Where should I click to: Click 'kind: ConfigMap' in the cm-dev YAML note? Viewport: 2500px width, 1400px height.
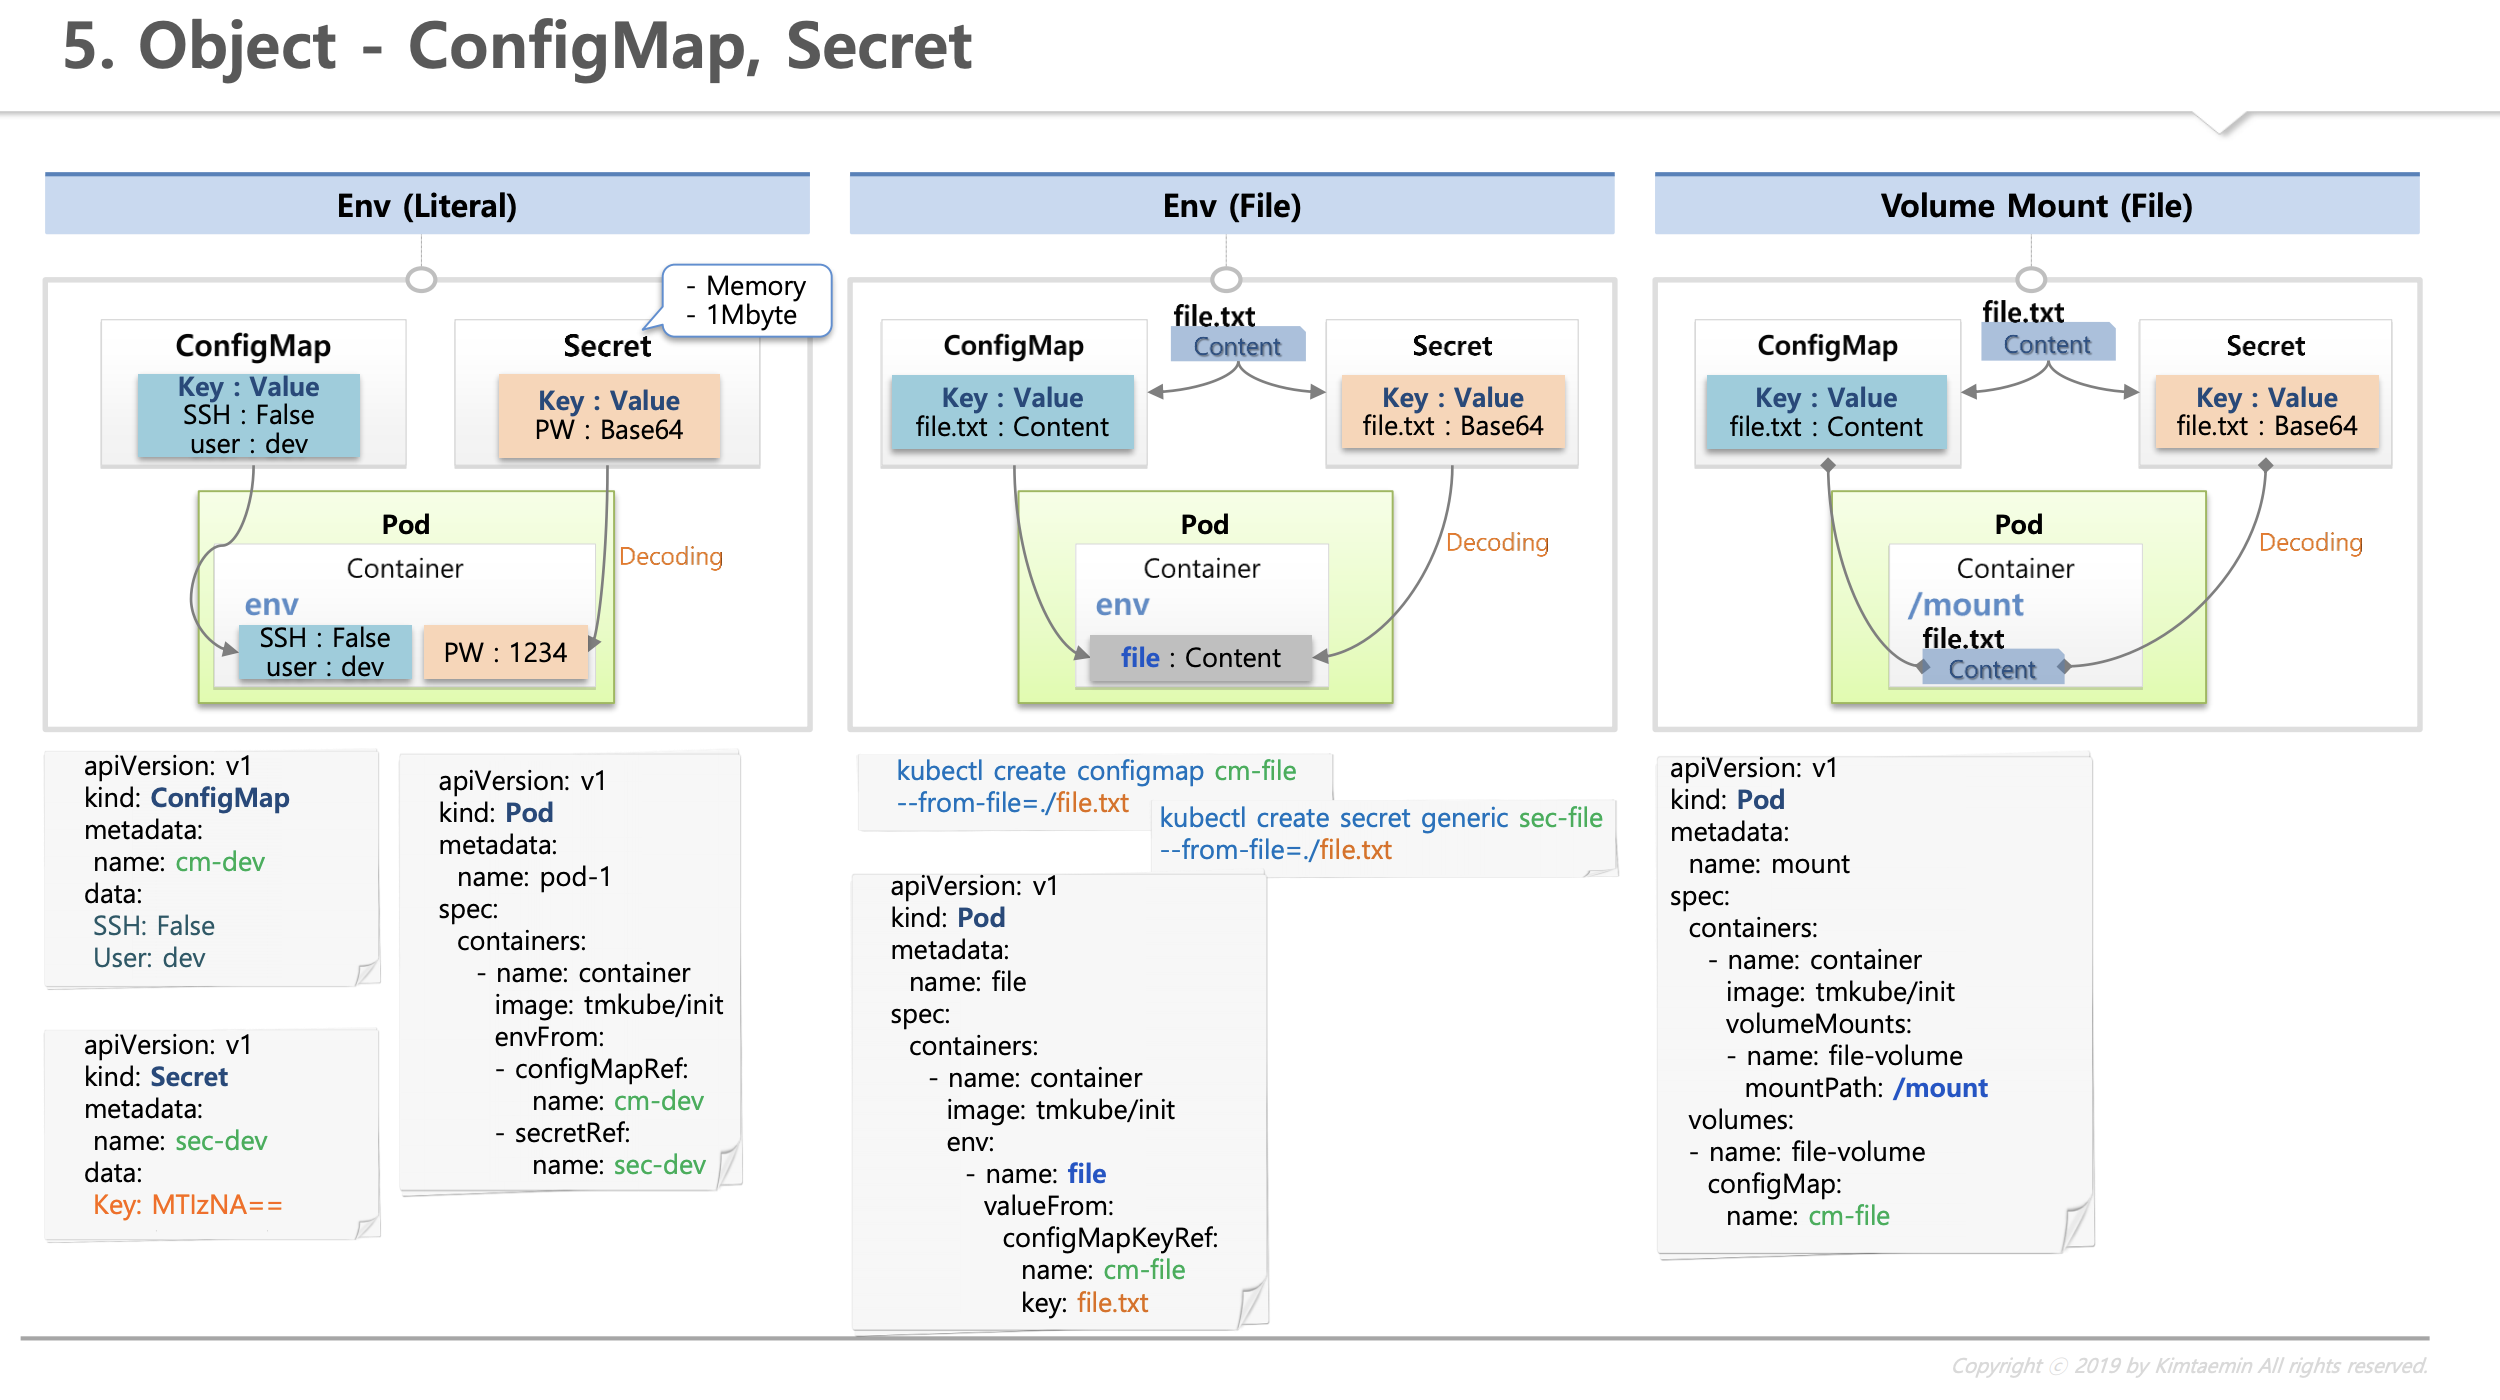pyautogui.click(x=187, y=798)
